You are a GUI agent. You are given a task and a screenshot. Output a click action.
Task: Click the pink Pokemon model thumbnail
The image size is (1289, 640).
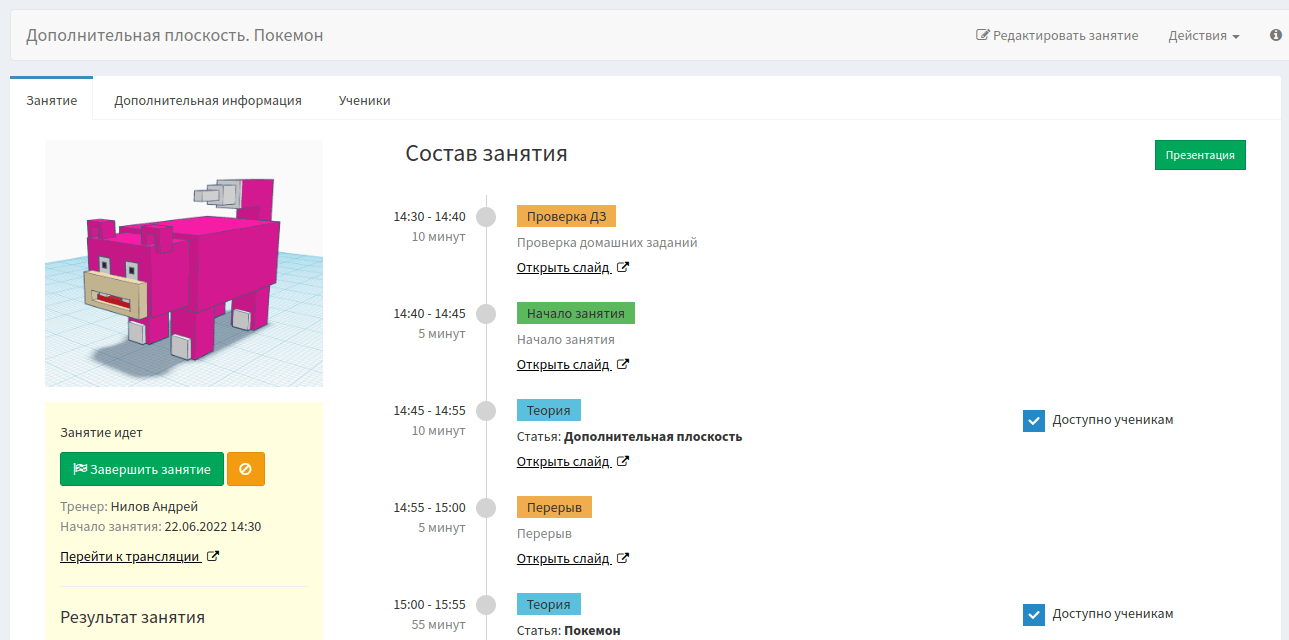(x=183, y=263)
